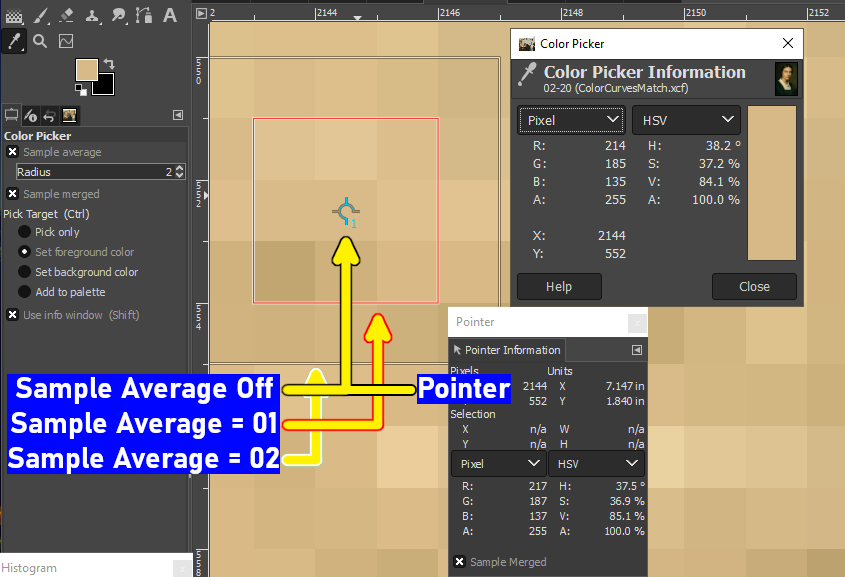Switch to the Images tab

coord(70,115)
